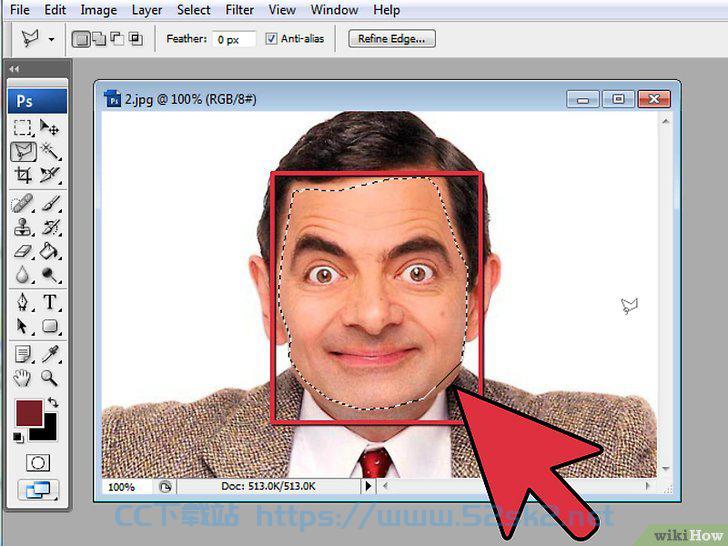Select the Eyedropper tool
The width and height of the screenshot is (728, 546).
[50, 354]
